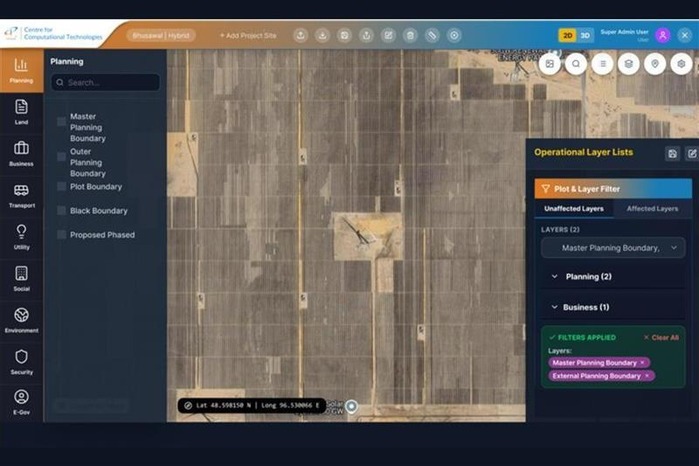Expand the Planning (2) group
The image size is (699, 466).
(613, 276)
